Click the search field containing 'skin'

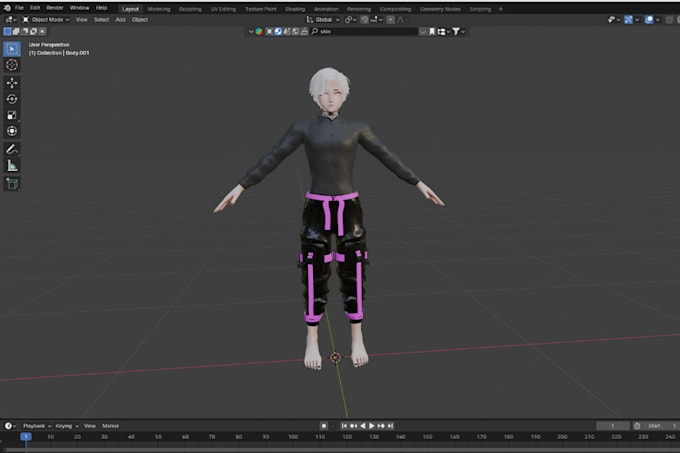coord(364,31)
